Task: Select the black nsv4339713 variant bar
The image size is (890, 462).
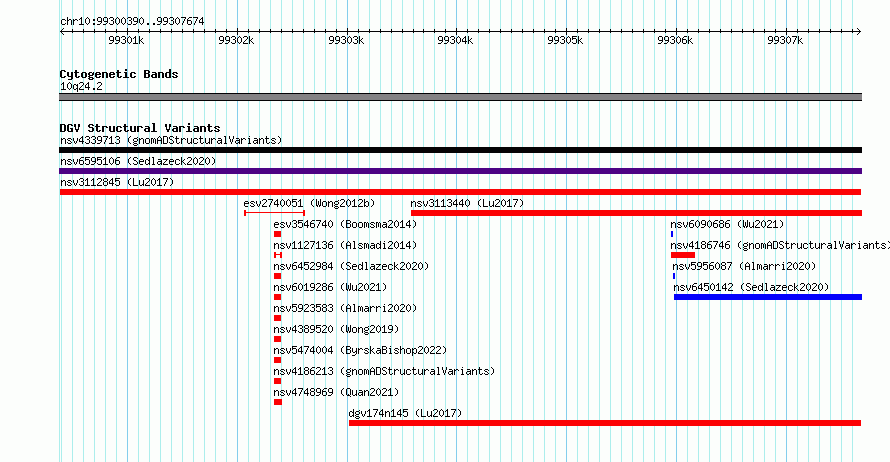Action: click(x=460, y=150)
